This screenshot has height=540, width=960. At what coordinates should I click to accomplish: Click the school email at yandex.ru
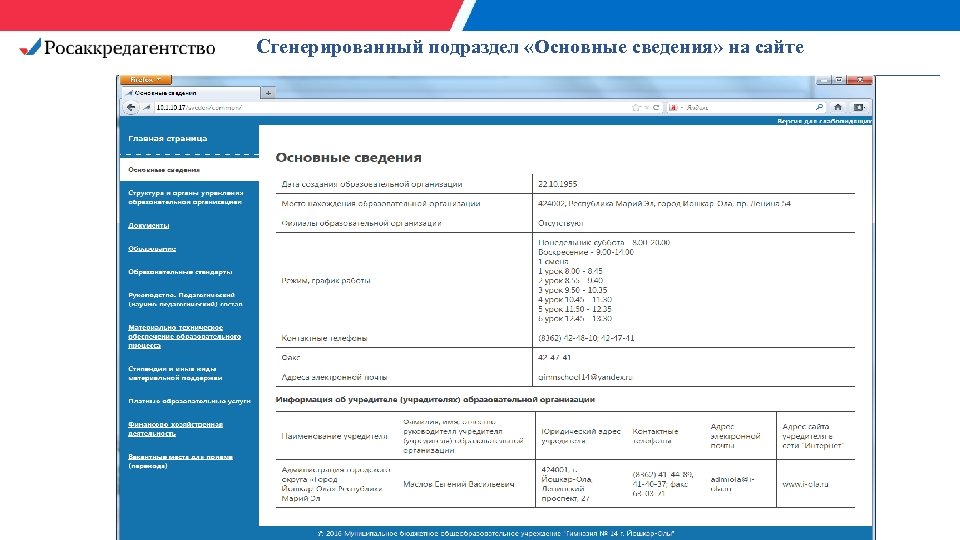pyautogui.click(x=585, y=377)
